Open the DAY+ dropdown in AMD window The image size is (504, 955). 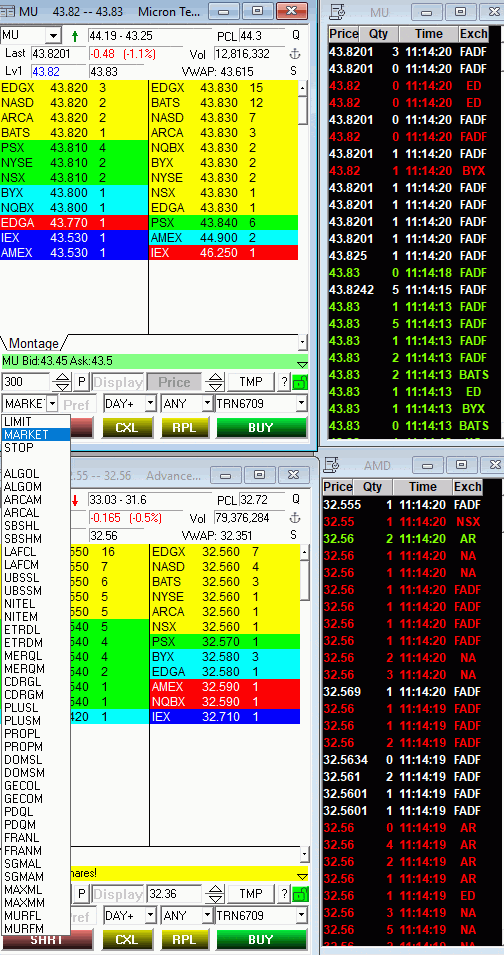tap(150, 915)
